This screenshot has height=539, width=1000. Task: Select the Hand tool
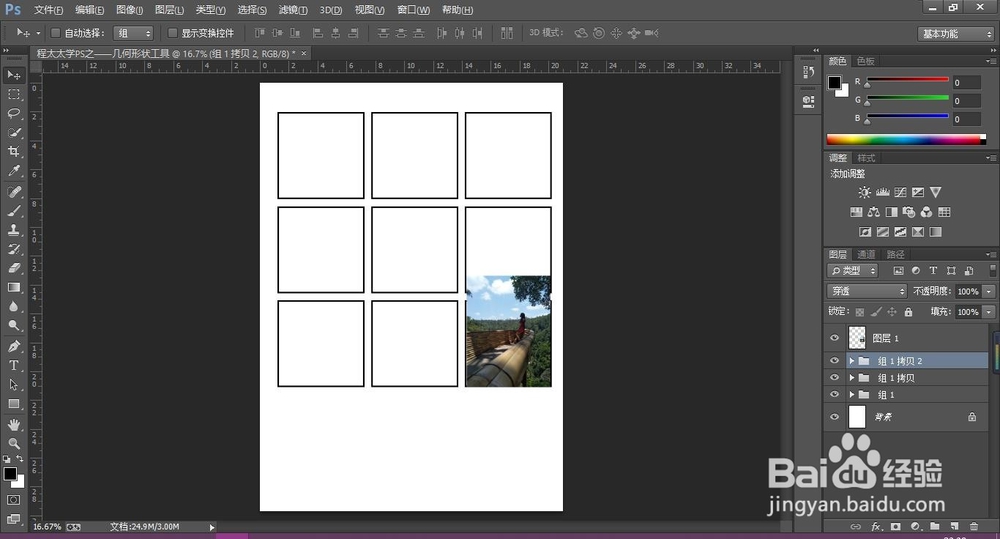(x=13, y=425)
